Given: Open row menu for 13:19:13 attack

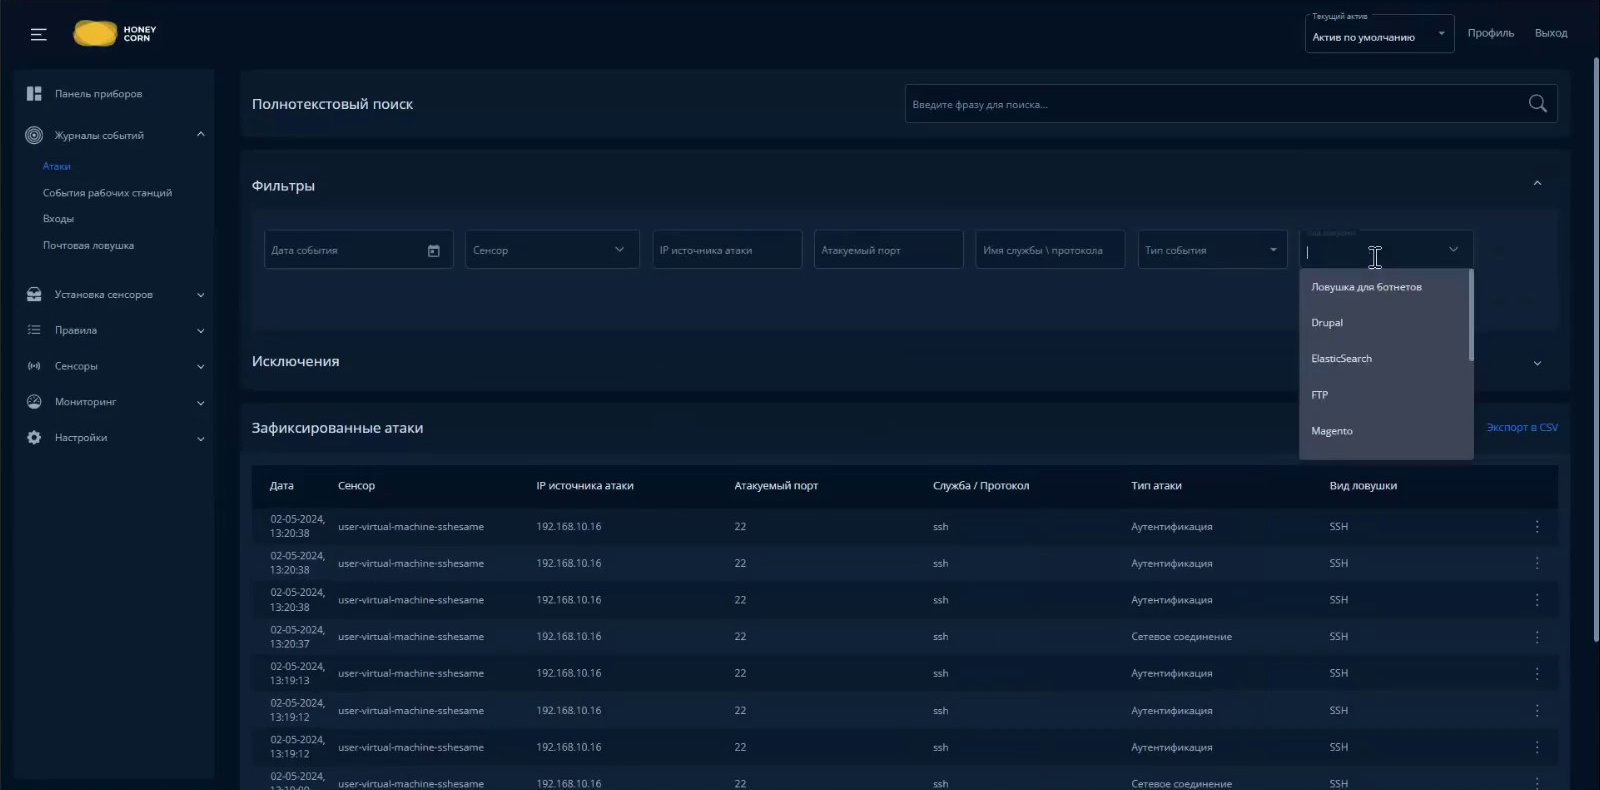Looking at the screenshot, I should 1537,674.
